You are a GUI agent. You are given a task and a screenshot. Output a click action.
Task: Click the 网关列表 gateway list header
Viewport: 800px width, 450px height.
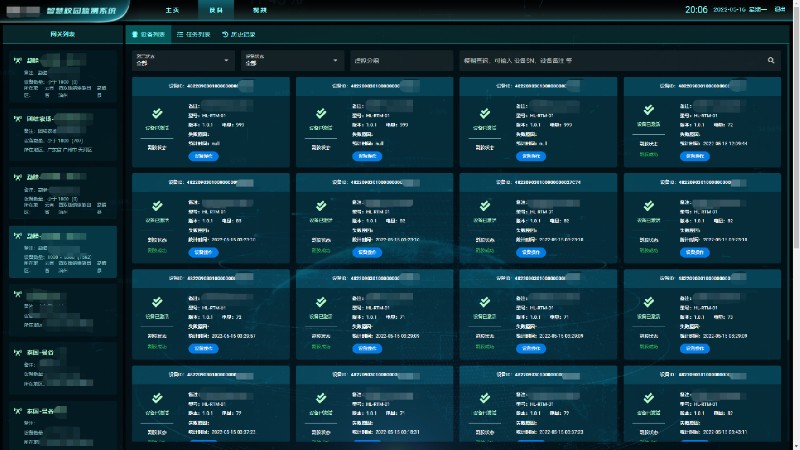tap(63, 34)
